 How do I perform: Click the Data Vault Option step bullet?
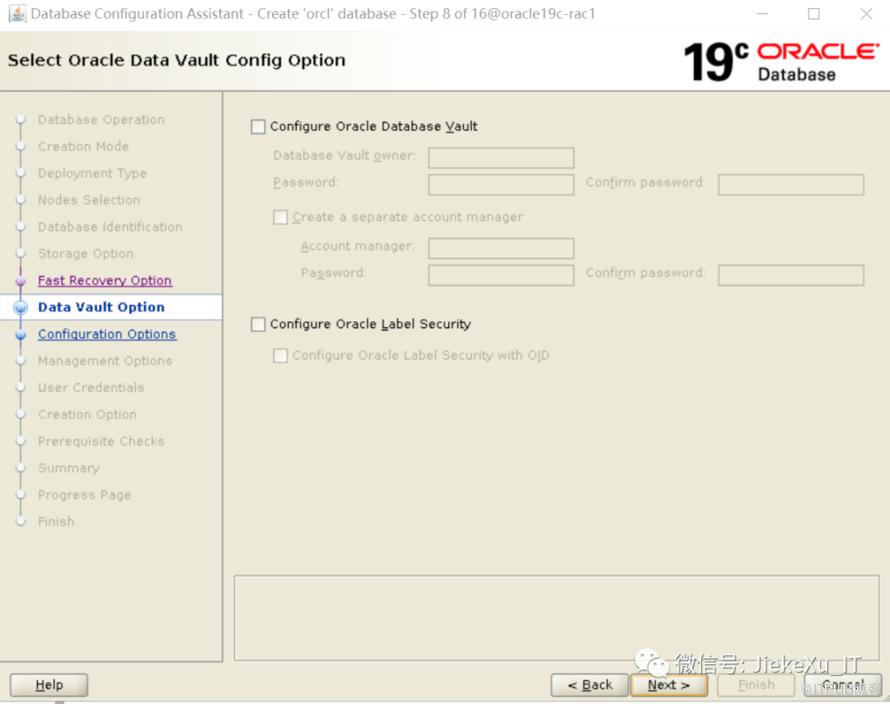click(x=21, y=308)
